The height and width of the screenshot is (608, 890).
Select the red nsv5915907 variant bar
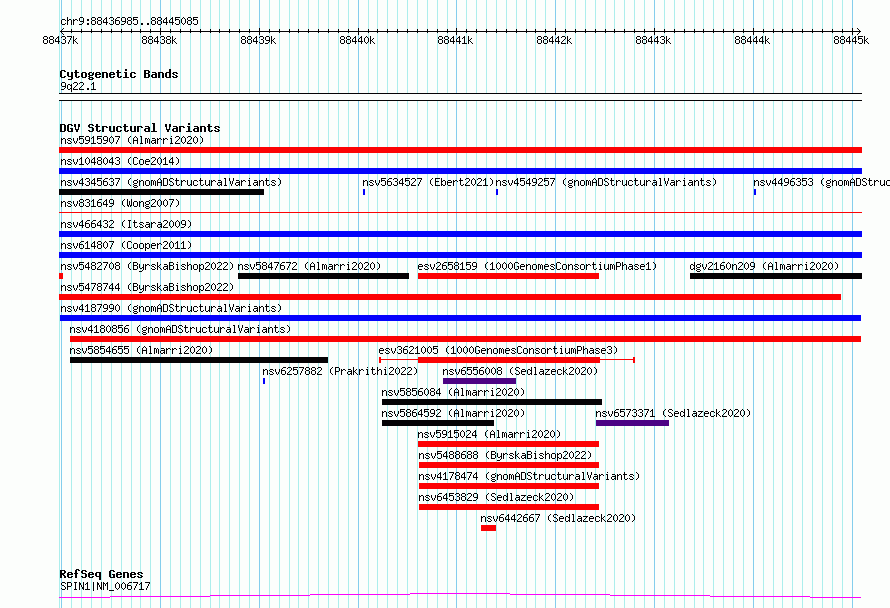460,150
